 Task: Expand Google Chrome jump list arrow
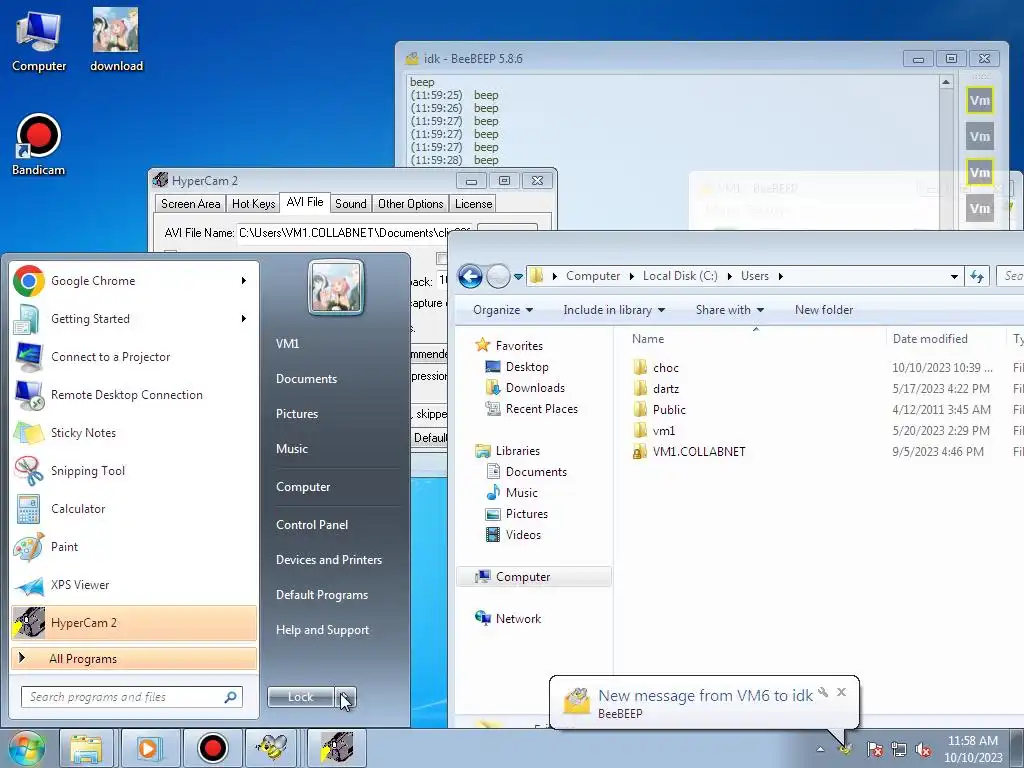point(244,281)
